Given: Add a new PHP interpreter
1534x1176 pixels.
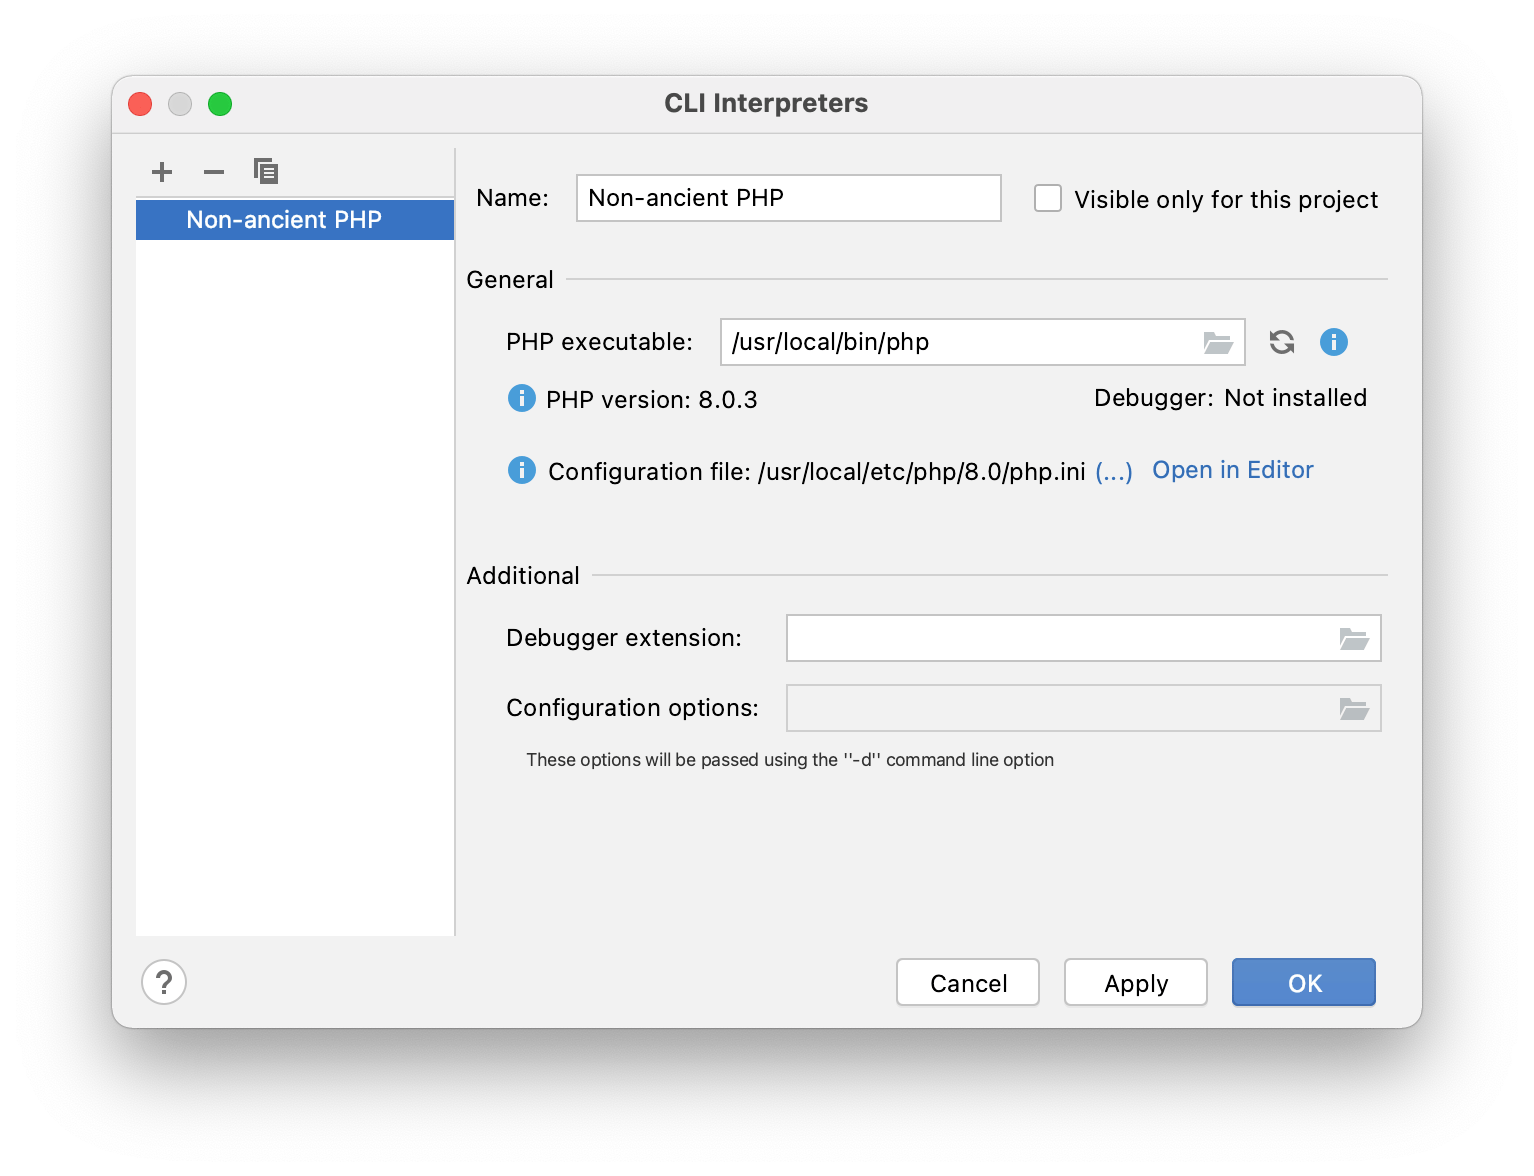Looking at the screenshot, I should tap(161, 171).
